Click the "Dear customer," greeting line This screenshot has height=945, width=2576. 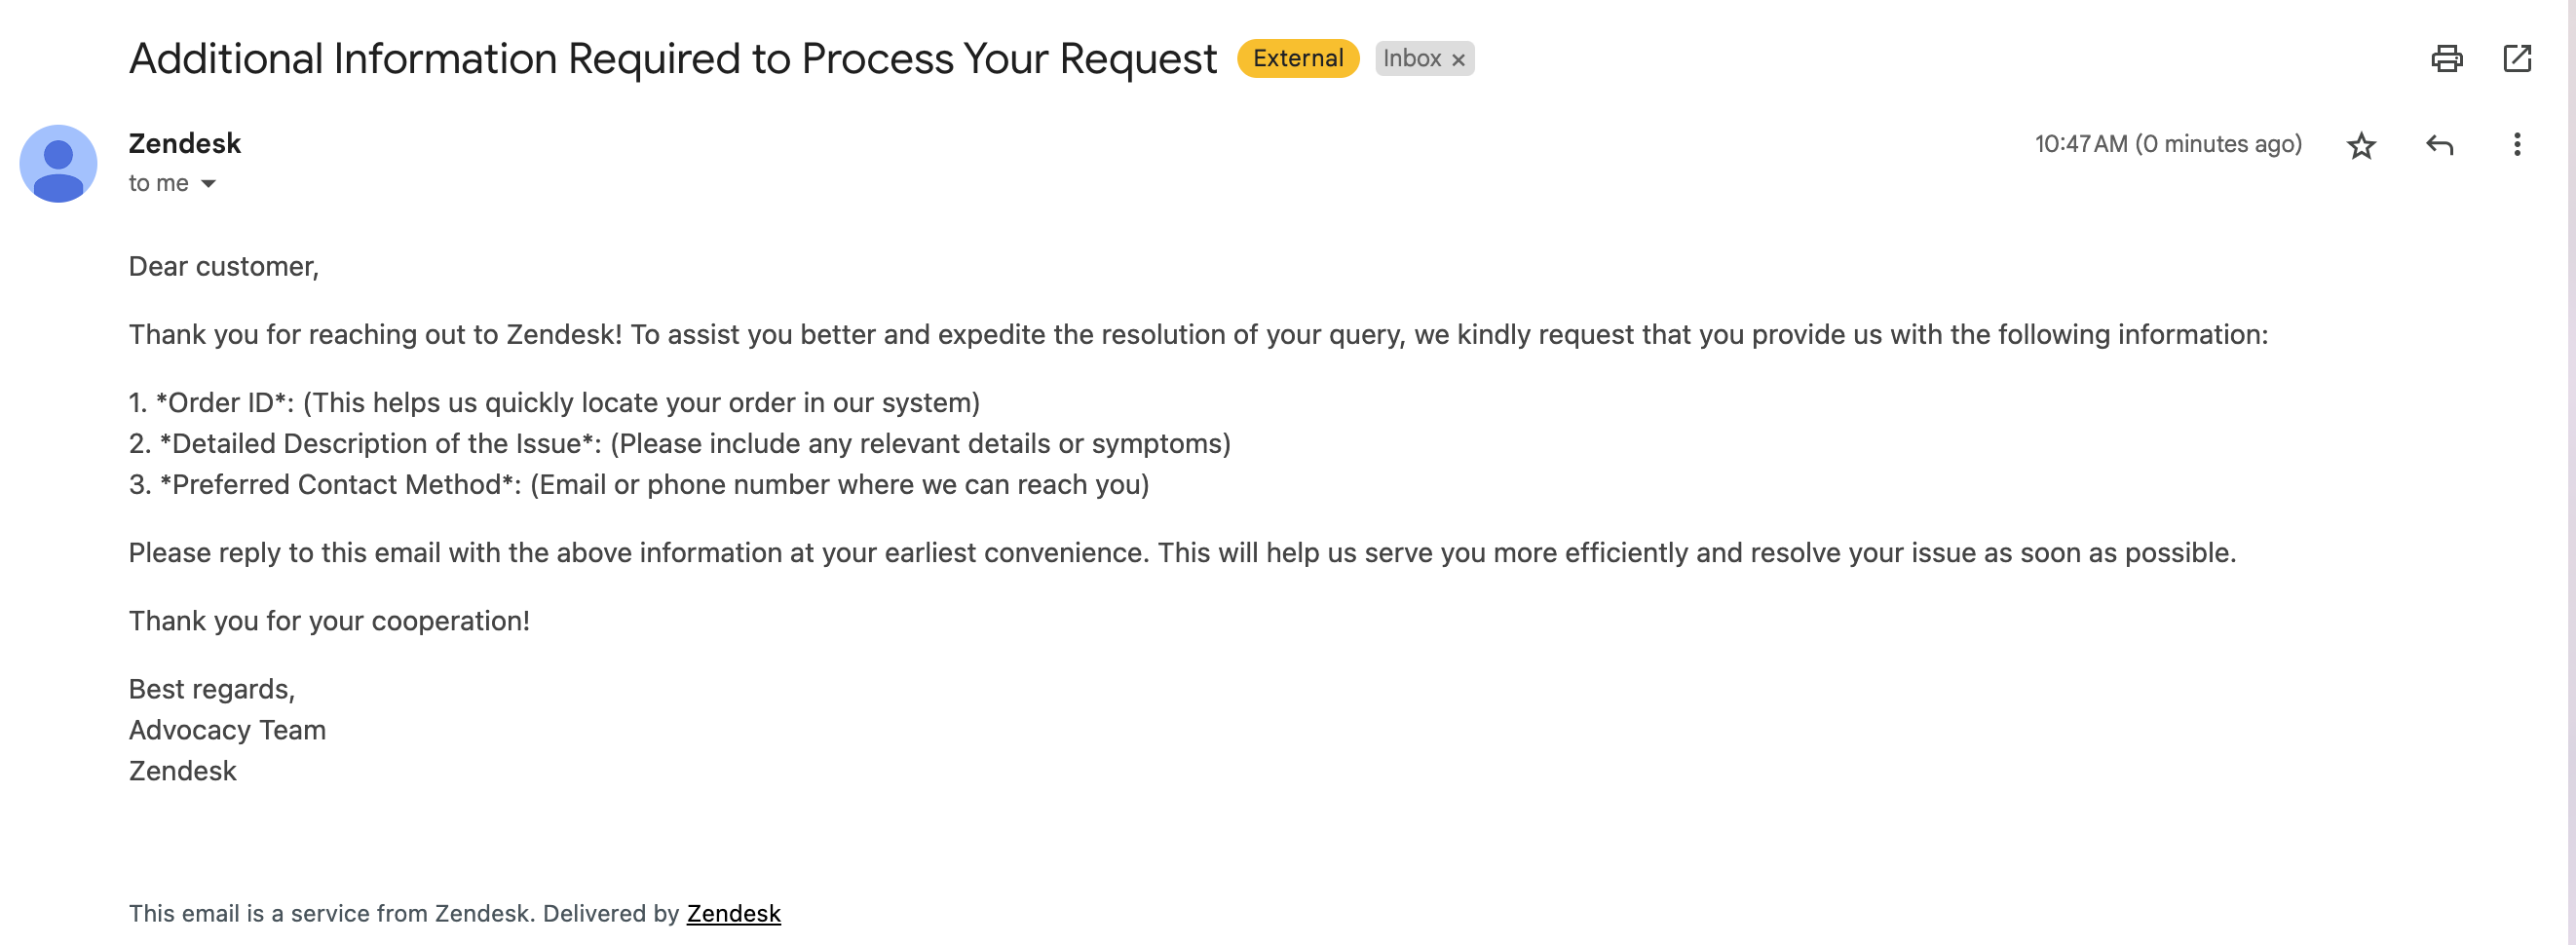(x=224, y=267)
